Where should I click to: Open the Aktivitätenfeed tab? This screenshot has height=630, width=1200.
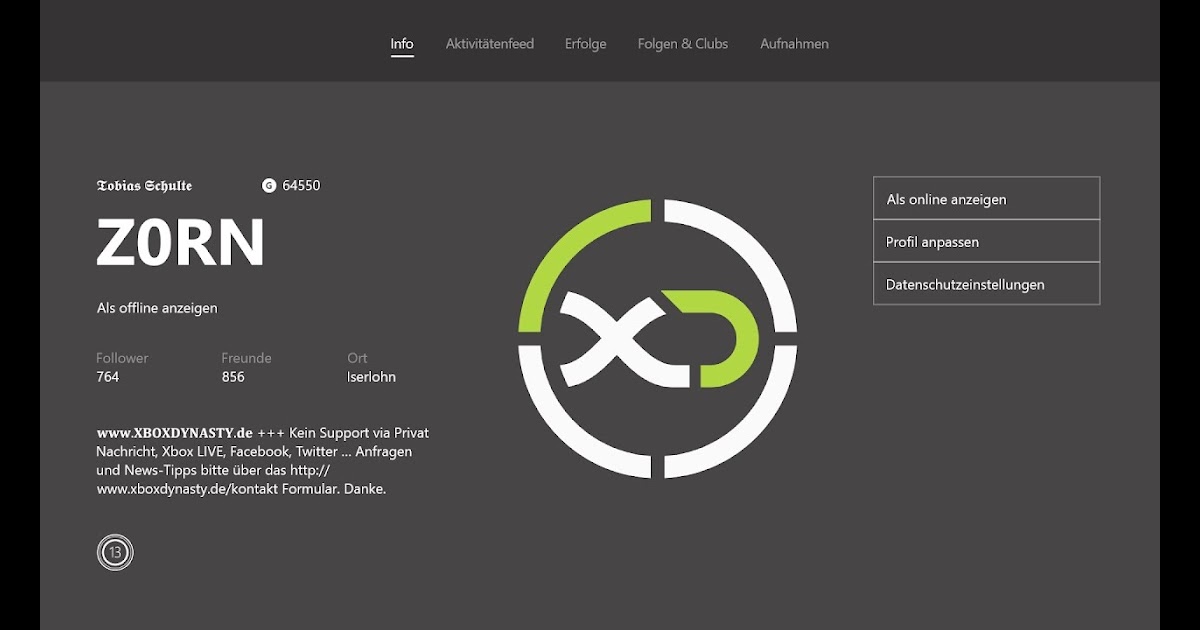490,44
